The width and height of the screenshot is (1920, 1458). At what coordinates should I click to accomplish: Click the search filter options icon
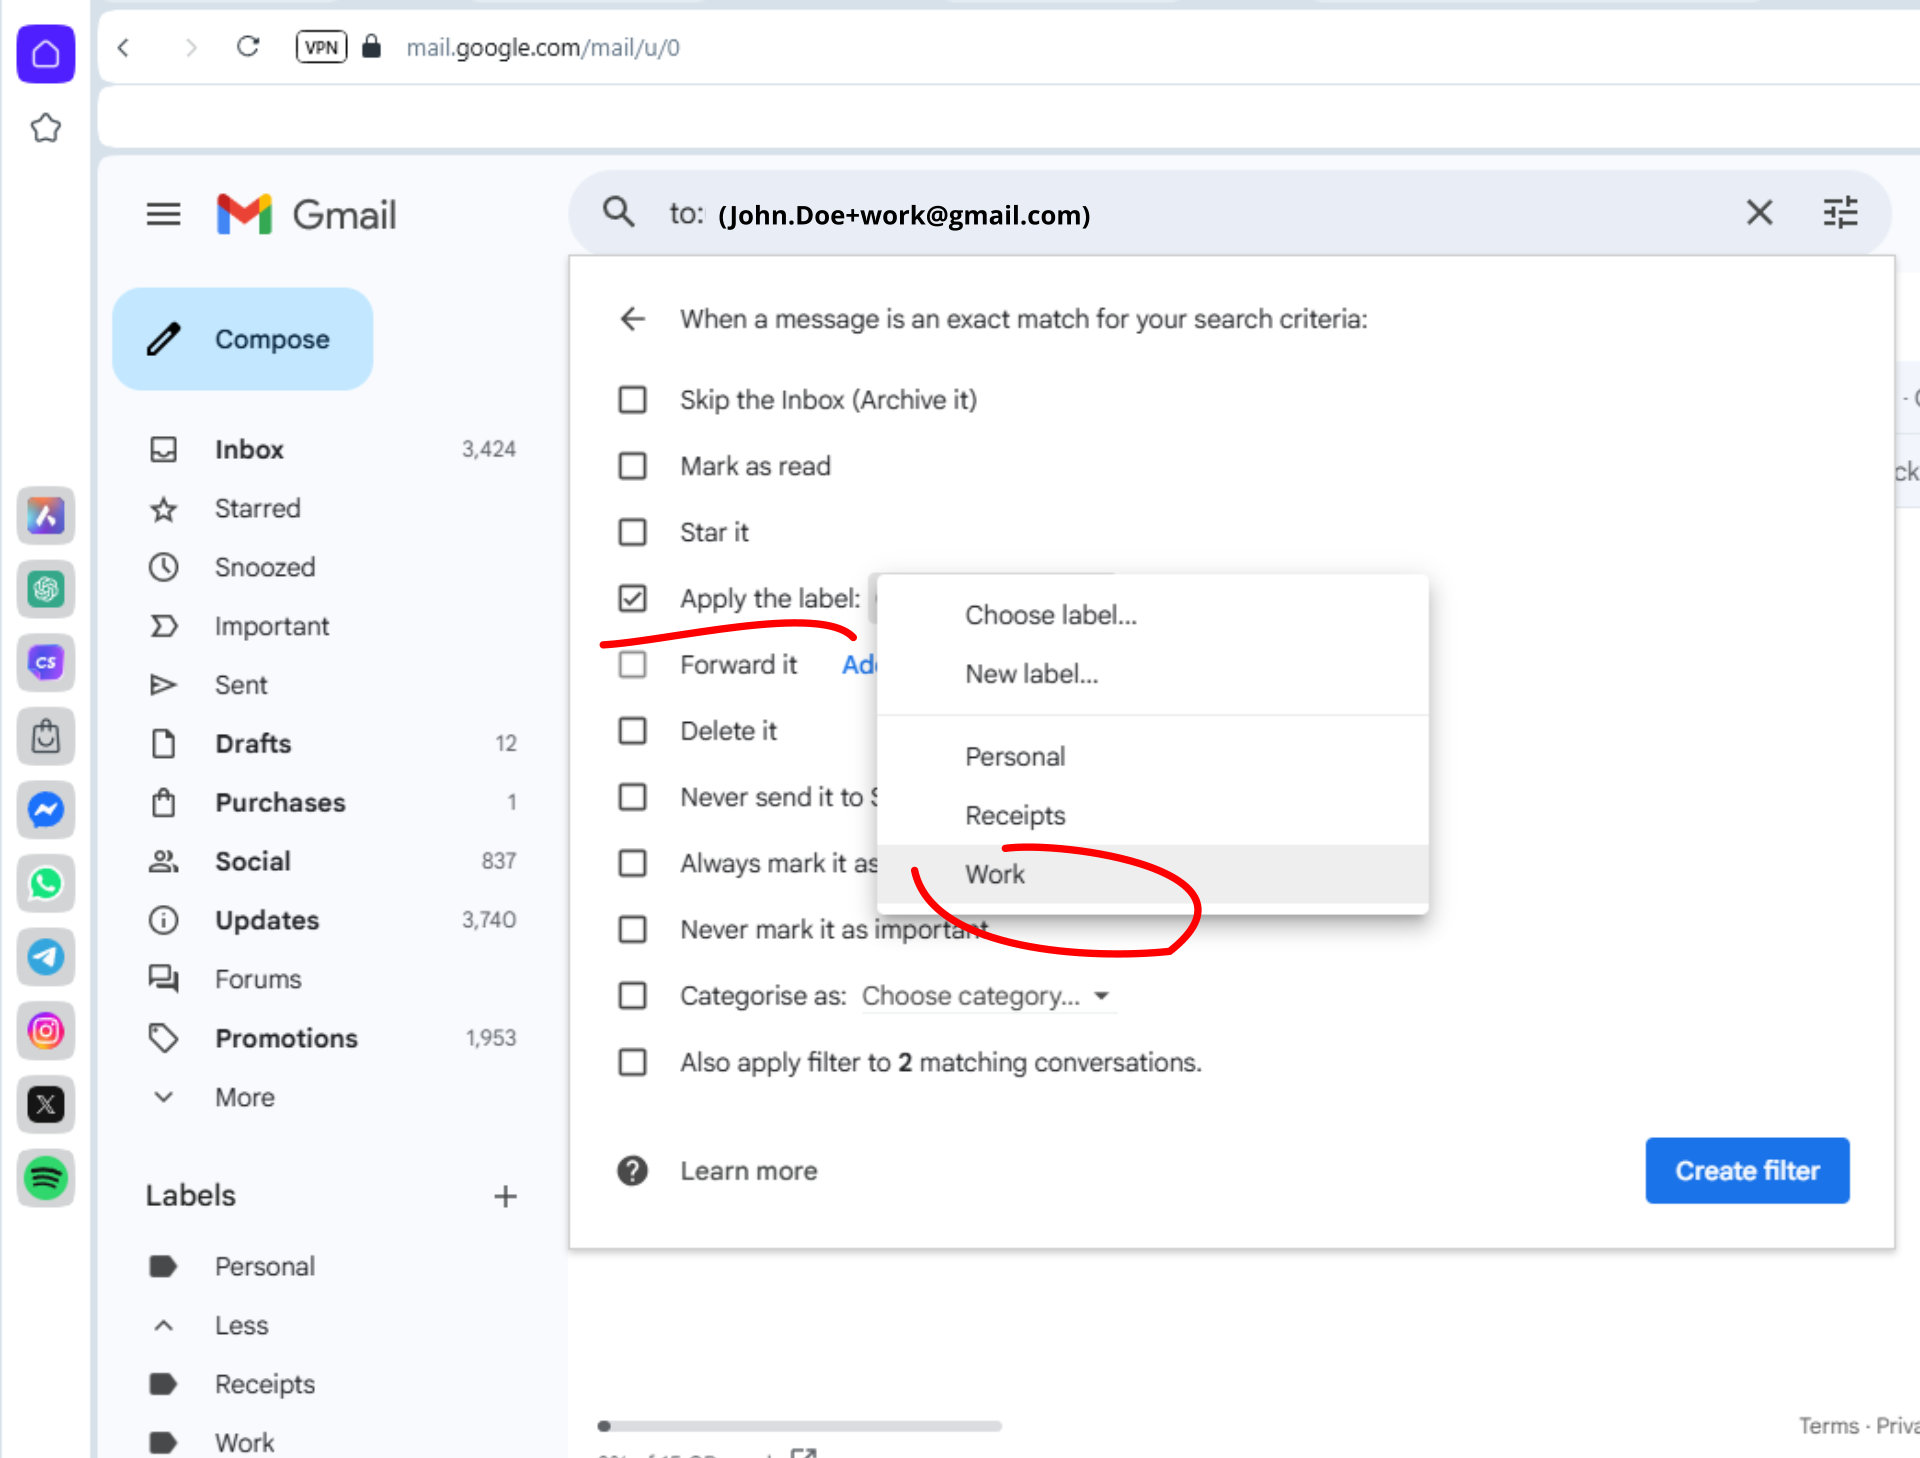coord(1839,213)
